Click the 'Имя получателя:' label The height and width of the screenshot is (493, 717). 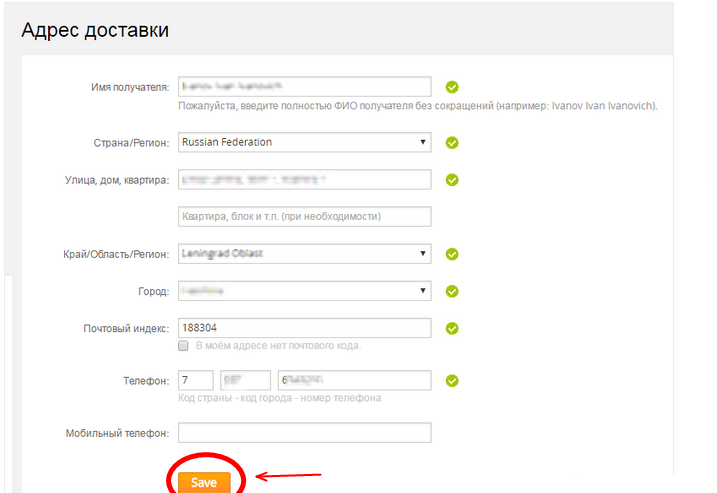[x=130, y=87]
